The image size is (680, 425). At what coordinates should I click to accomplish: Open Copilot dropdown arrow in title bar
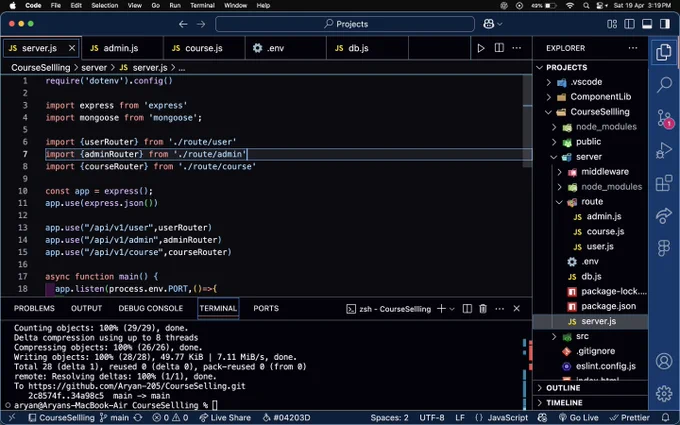(500, 24)
